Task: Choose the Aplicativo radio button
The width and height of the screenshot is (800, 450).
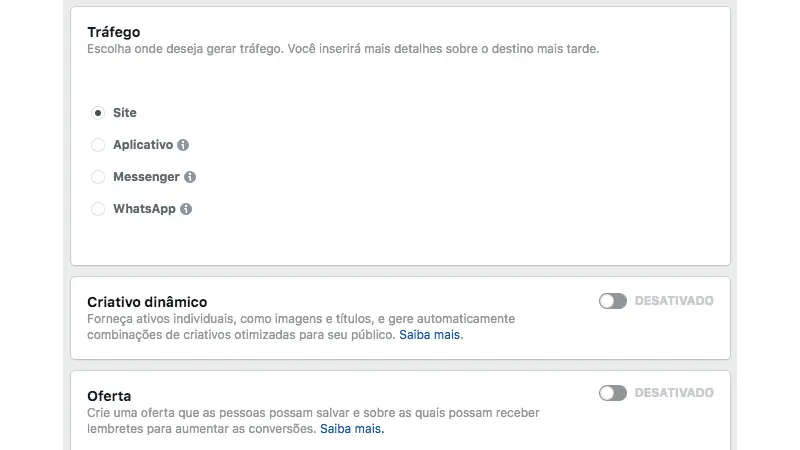Action: pos(98,145)
